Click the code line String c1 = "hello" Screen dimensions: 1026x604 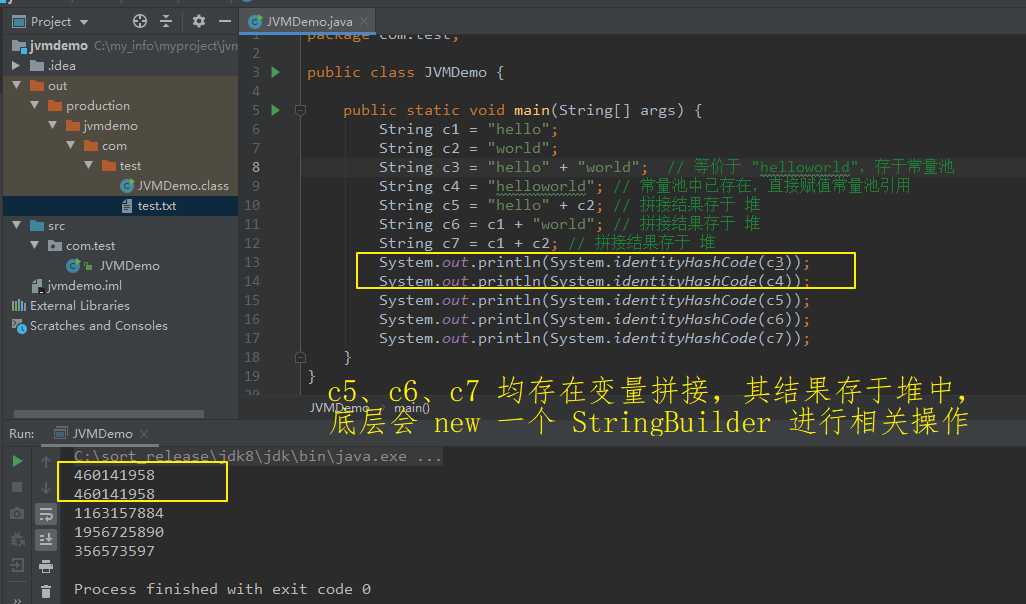coord(469,129)
